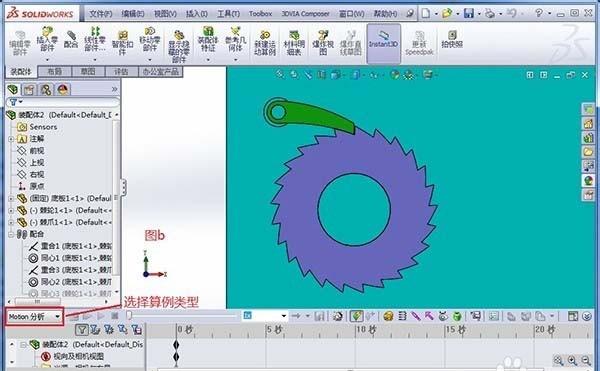Viewport: 600px width, 371px height.
Task: Click the Save icon in title toolbar
Action: [x=469, y=13]
